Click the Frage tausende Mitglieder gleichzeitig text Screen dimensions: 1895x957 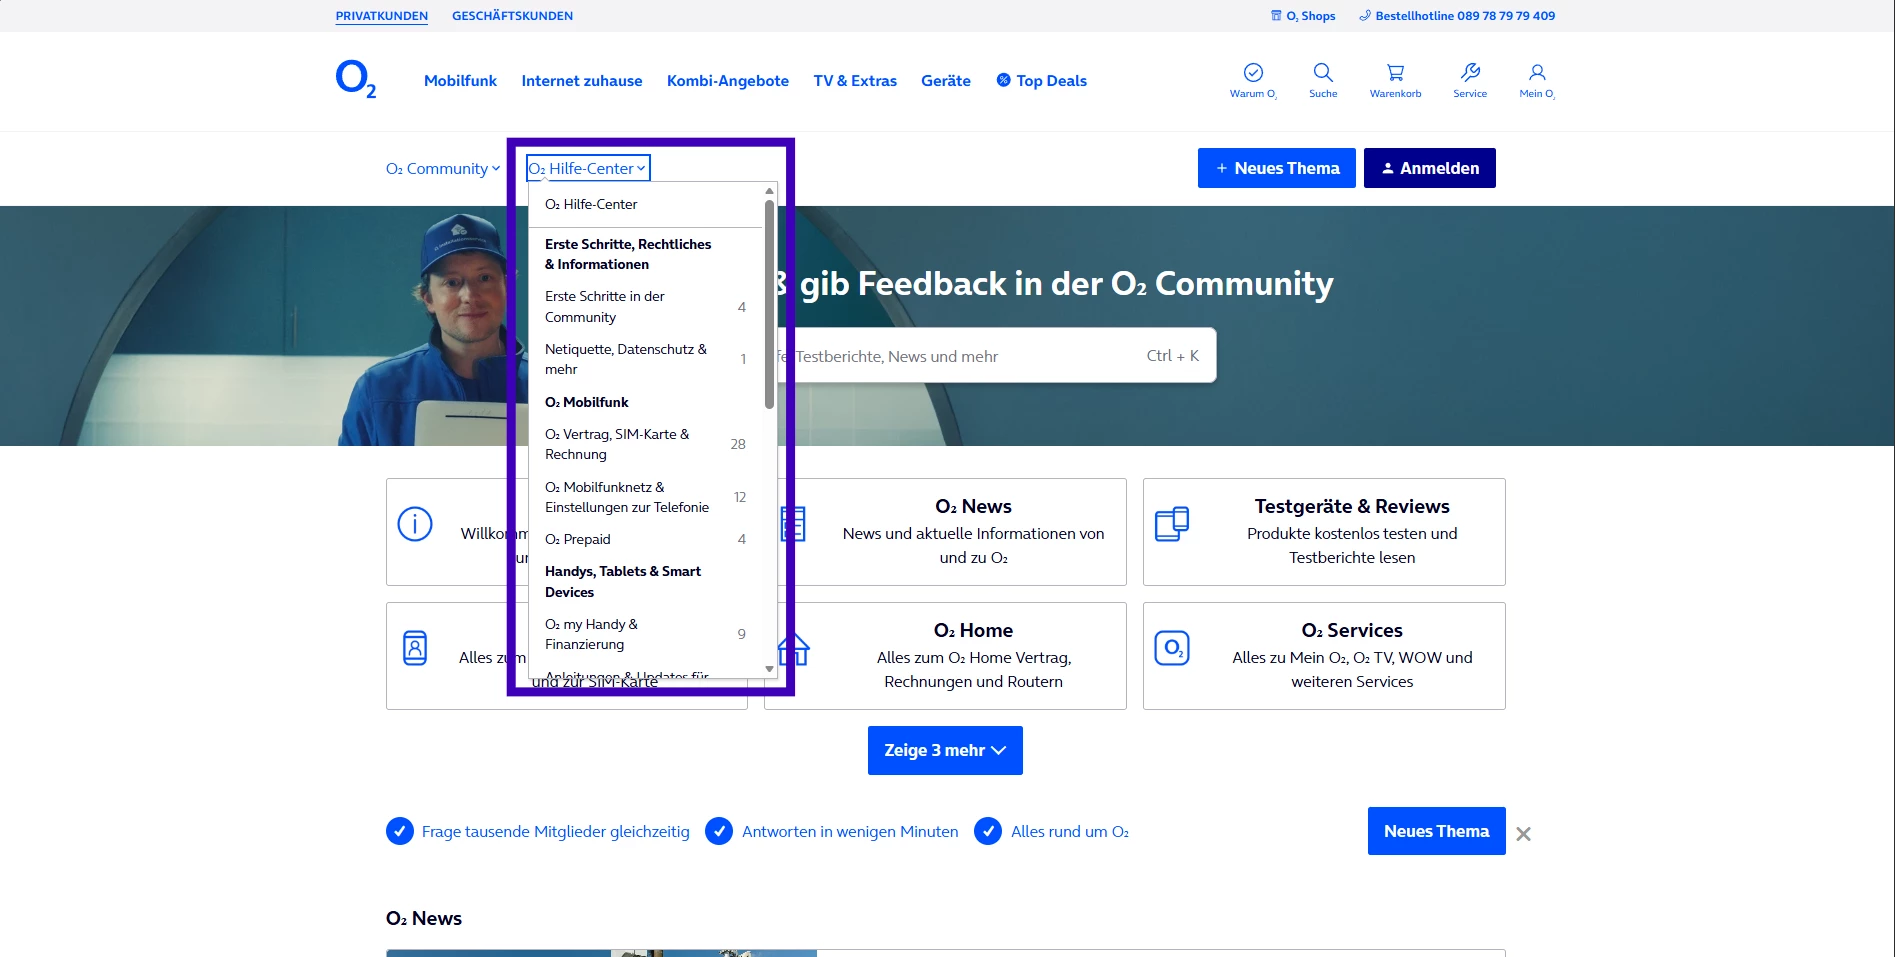tap(556, 831)
